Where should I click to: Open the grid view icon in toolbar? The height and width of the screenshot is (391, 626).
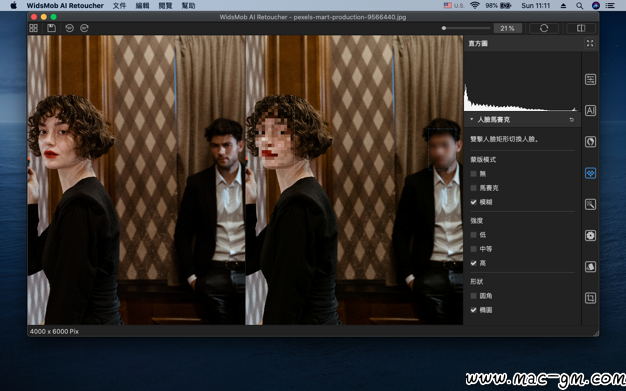pos(34,28)
